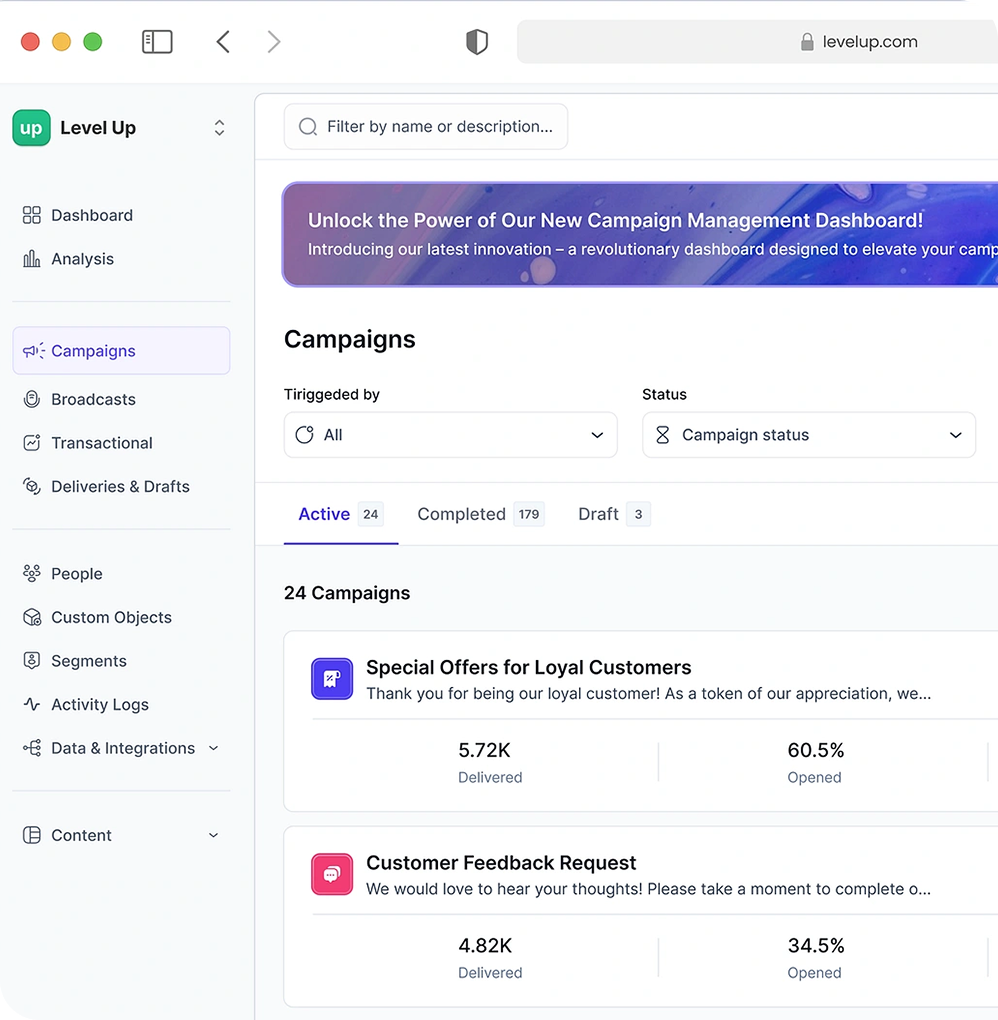
Task: Click the pink Customer Feedback Request icon
Action: tap(332, 874)
